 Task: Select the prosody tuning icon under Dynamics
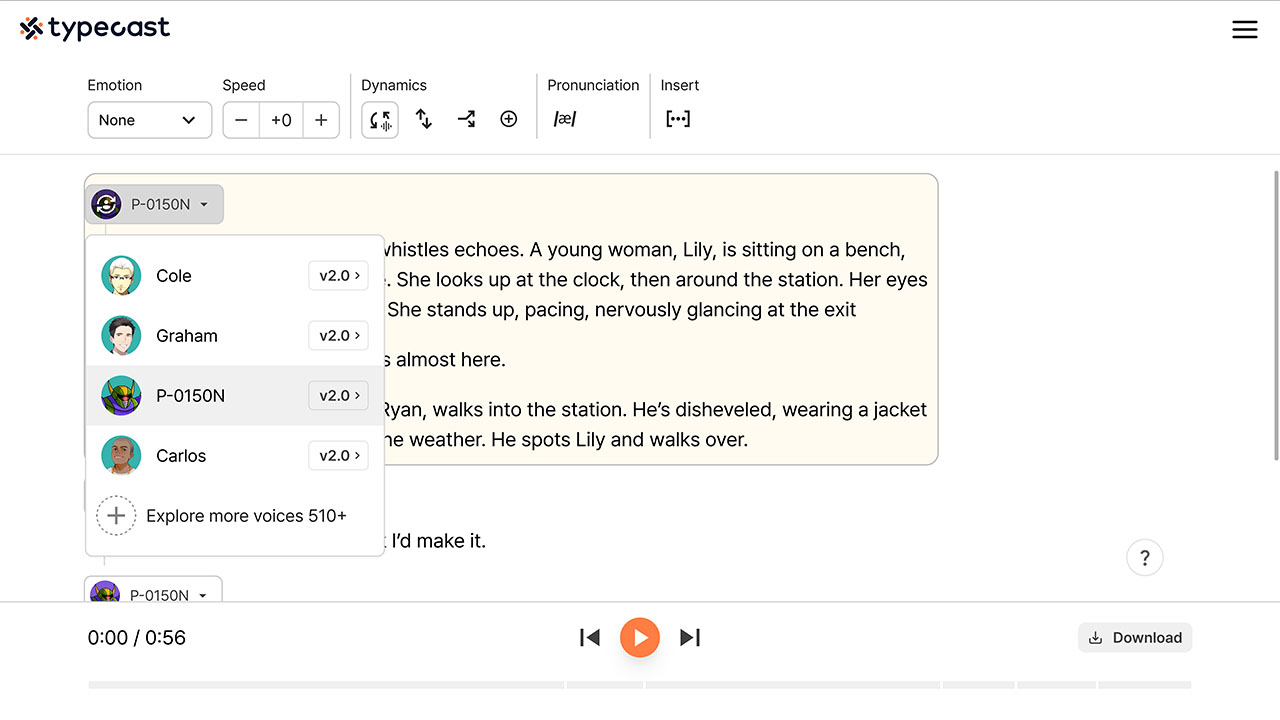click(x=380, y=118)
